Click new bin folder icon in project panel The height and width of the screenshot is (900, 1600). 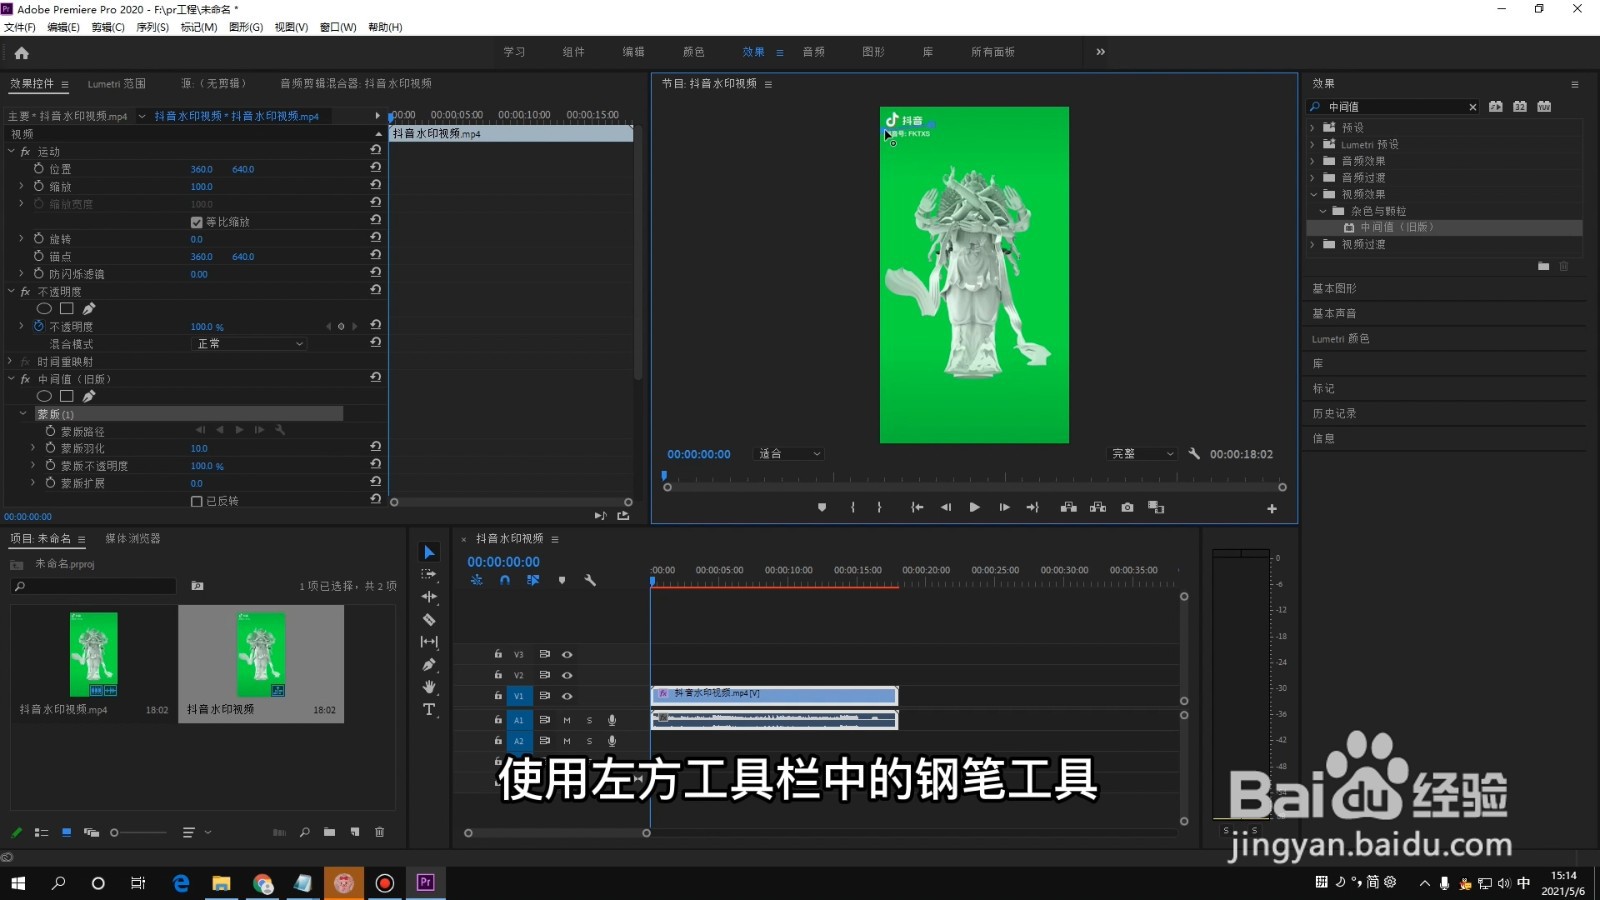click(x=329, y=832)
